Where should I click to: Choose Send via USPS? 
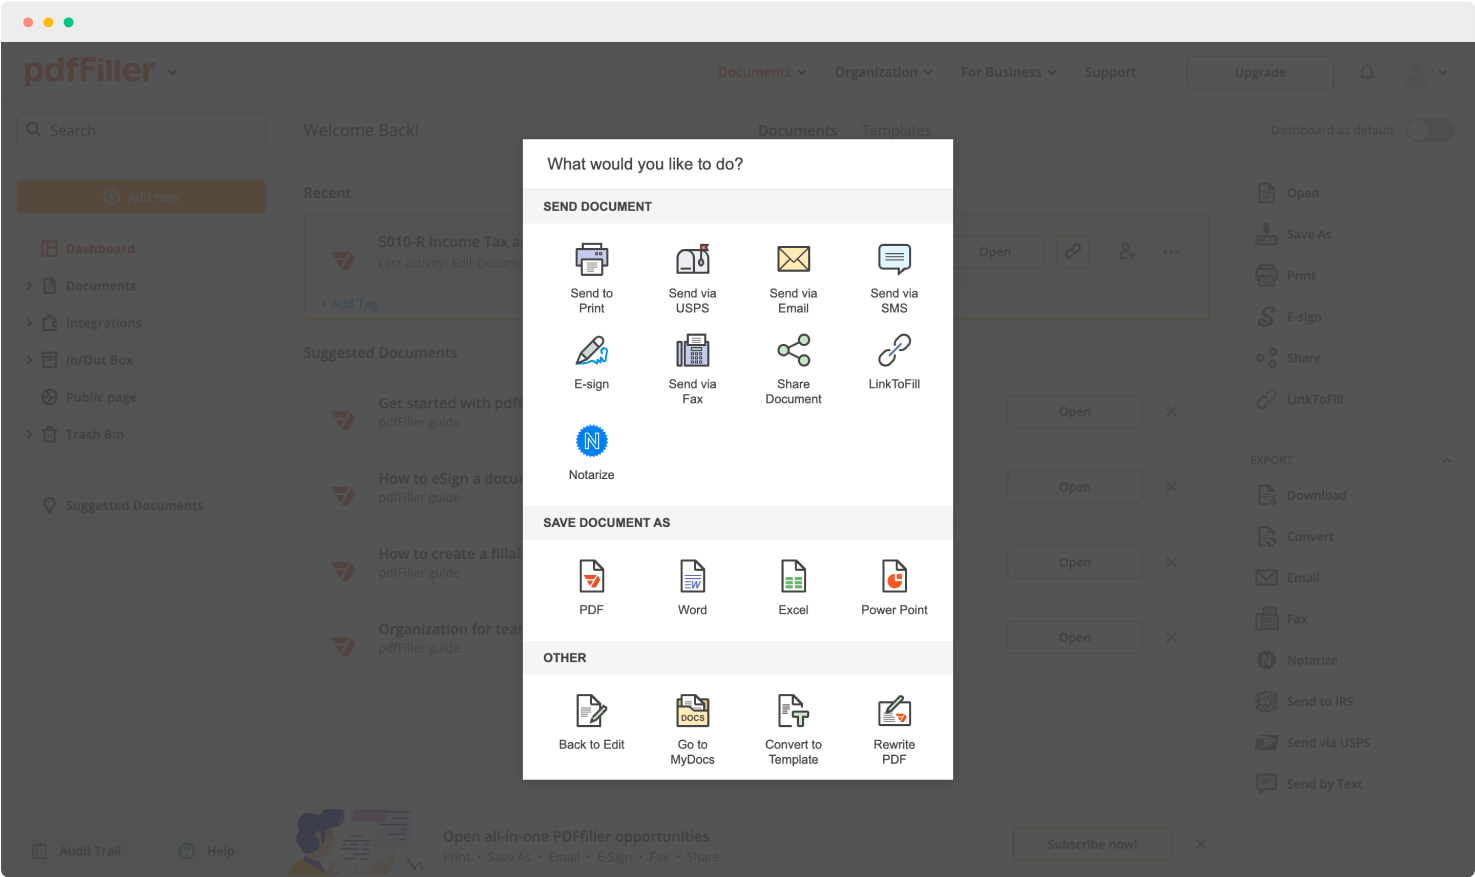click(x=692, y=270)
